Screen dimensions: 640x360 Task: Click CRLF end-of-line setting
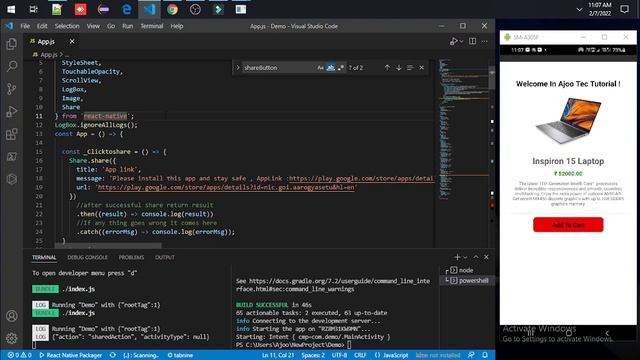(360, 355)
